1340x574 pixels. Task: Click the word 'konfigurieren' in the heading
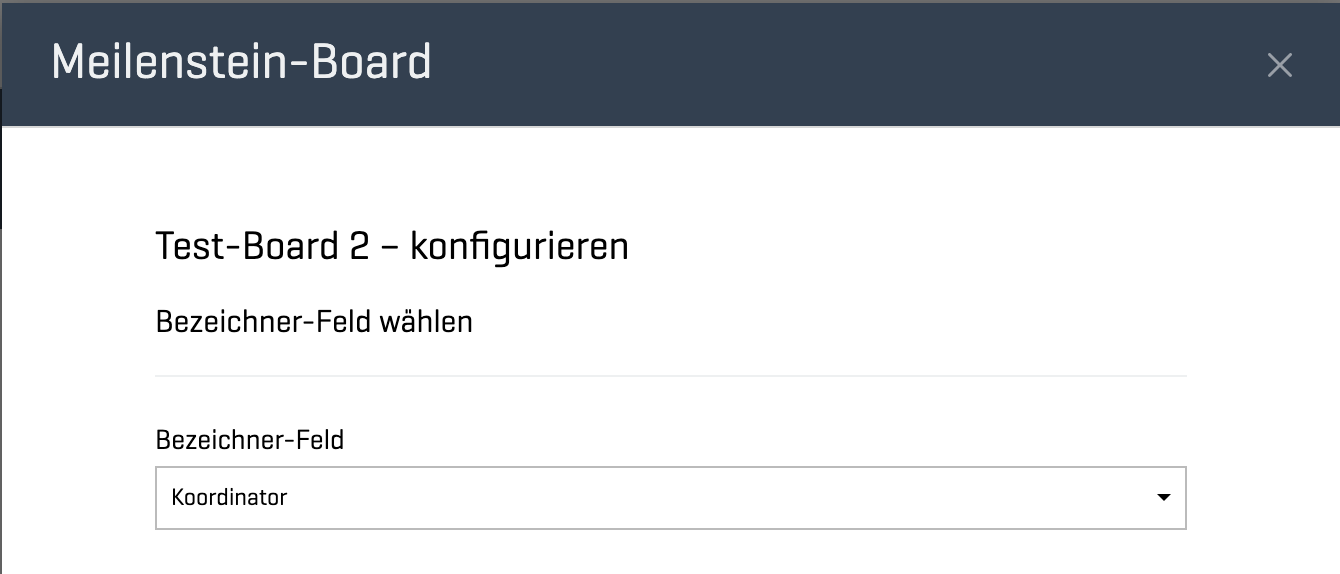519,246
